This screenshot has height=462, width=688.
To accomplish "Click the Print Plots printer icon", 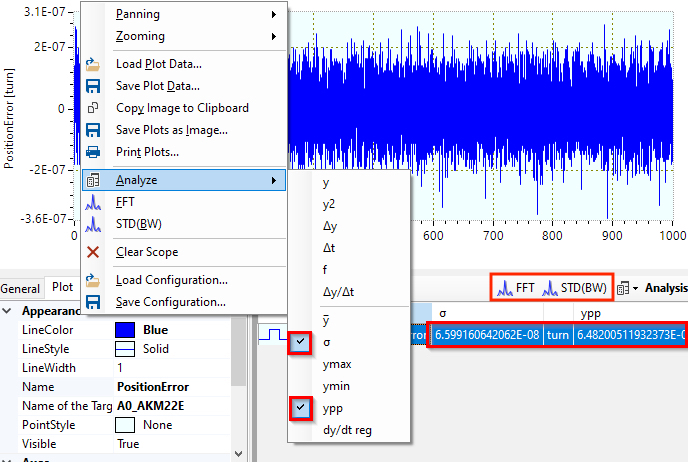I will tap(93, 152).
